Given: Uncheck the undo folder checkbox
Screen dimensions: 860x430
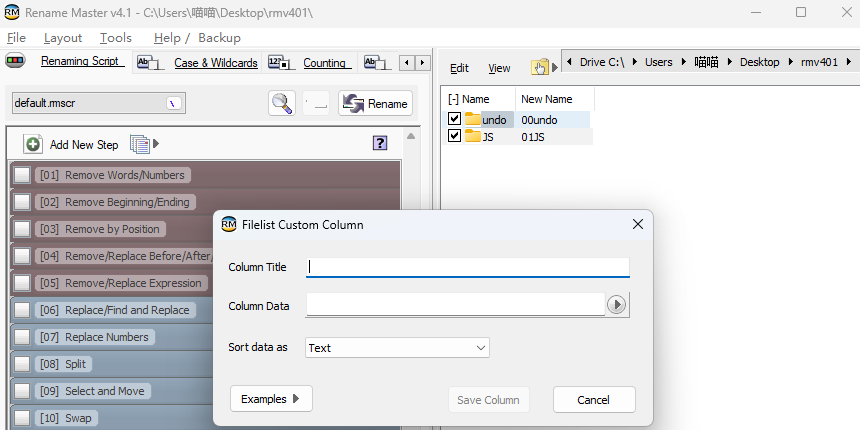Looking at the screenshot, I should click(x=455, y=119).
